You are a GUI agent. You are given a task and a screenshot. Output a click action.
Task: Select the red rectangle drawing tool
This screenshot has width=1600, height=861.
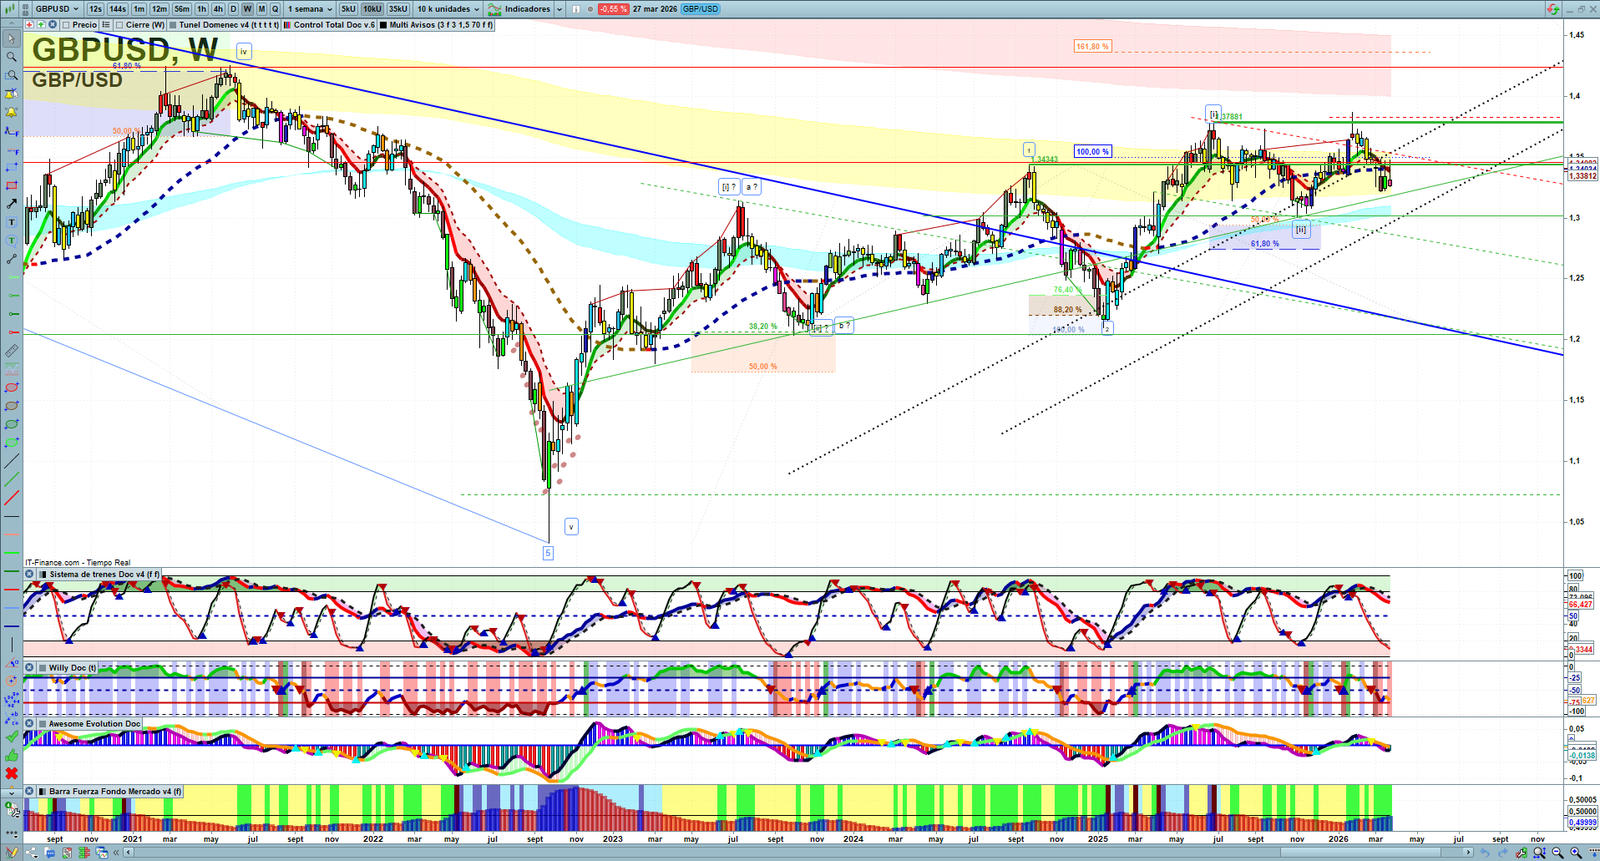pos(11,185)
